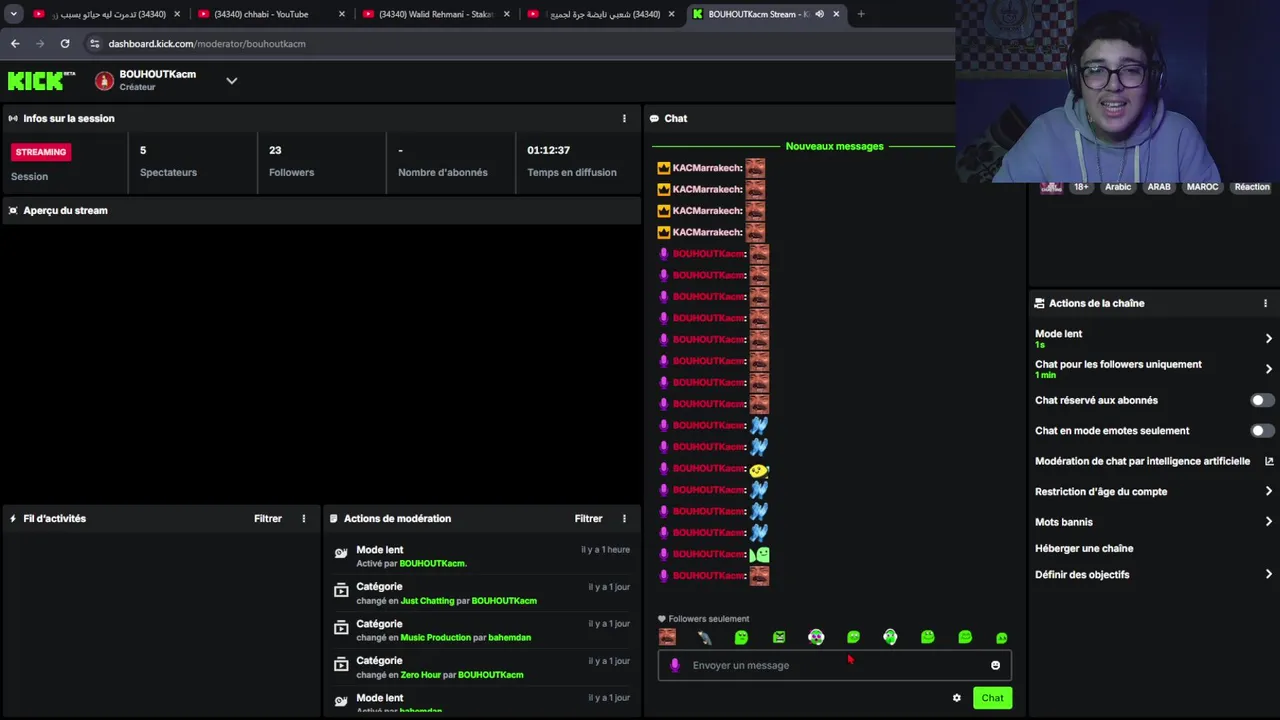This screenshot has height=720, width=1280.
Task: Mute the BOUHOUTKacm Stream tab audio
Action: click(819, 14)
